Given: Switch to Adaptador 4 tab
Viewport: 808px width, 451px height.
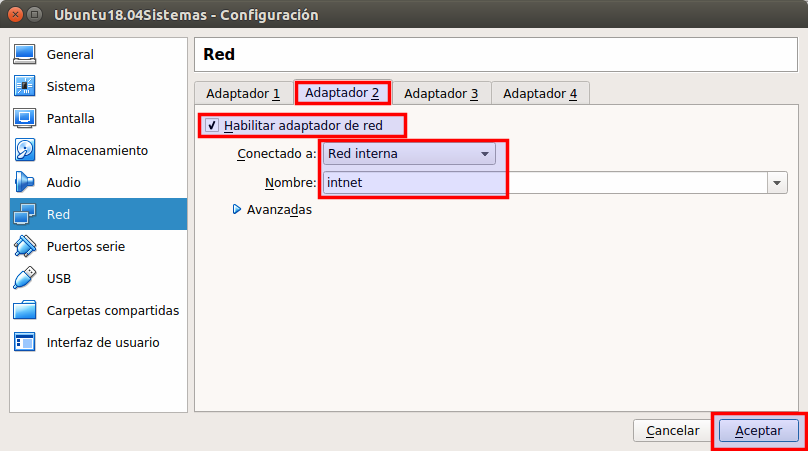Looking at the screenshot, I should 540,93.
